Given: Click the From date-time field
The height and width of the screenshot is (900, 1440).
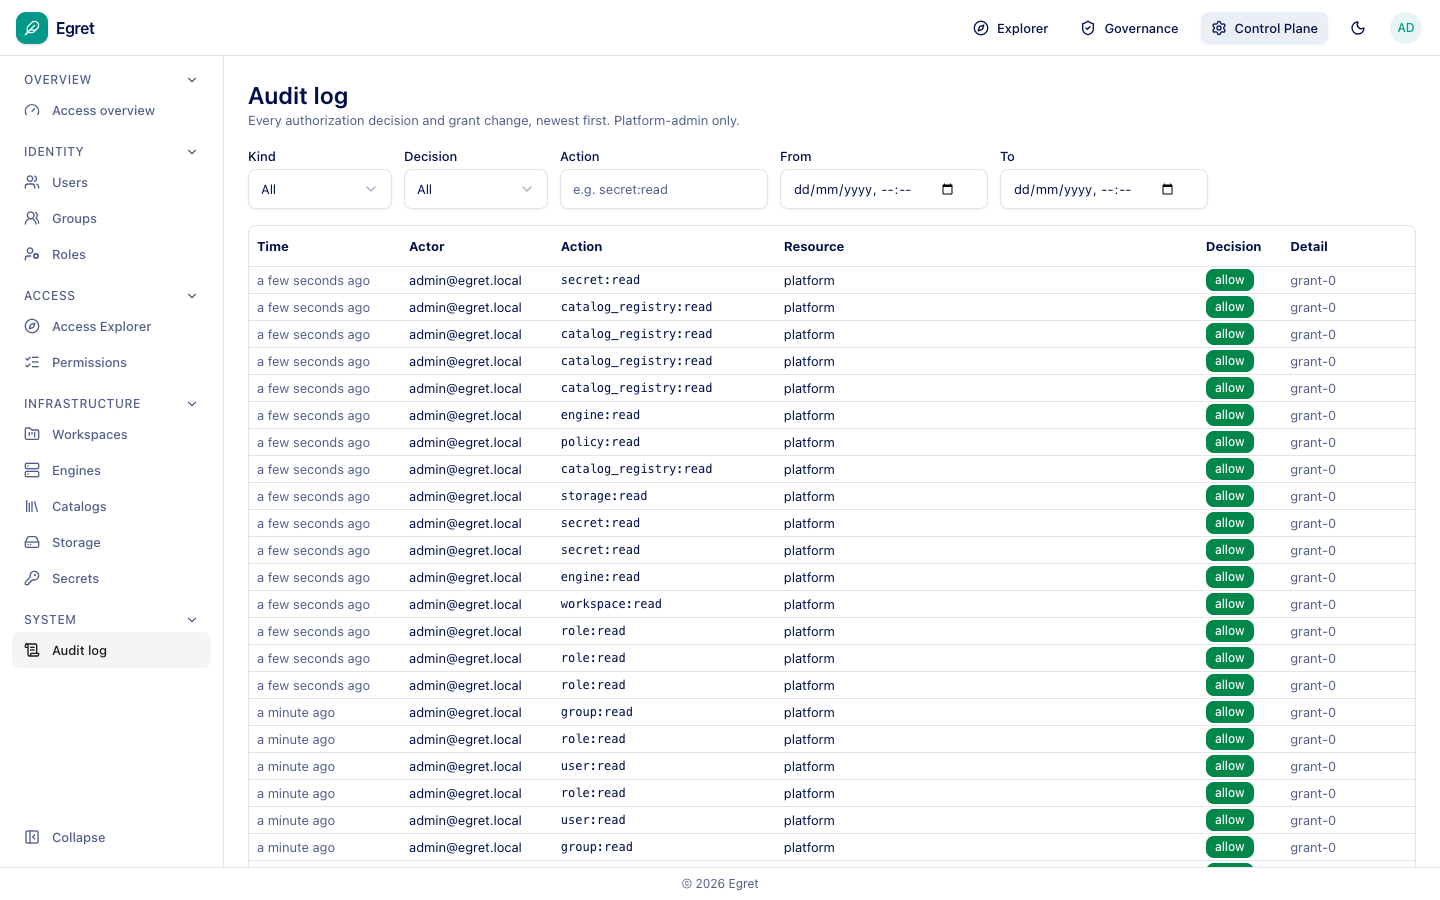Looking at the screenshot, I should (884, 189).
